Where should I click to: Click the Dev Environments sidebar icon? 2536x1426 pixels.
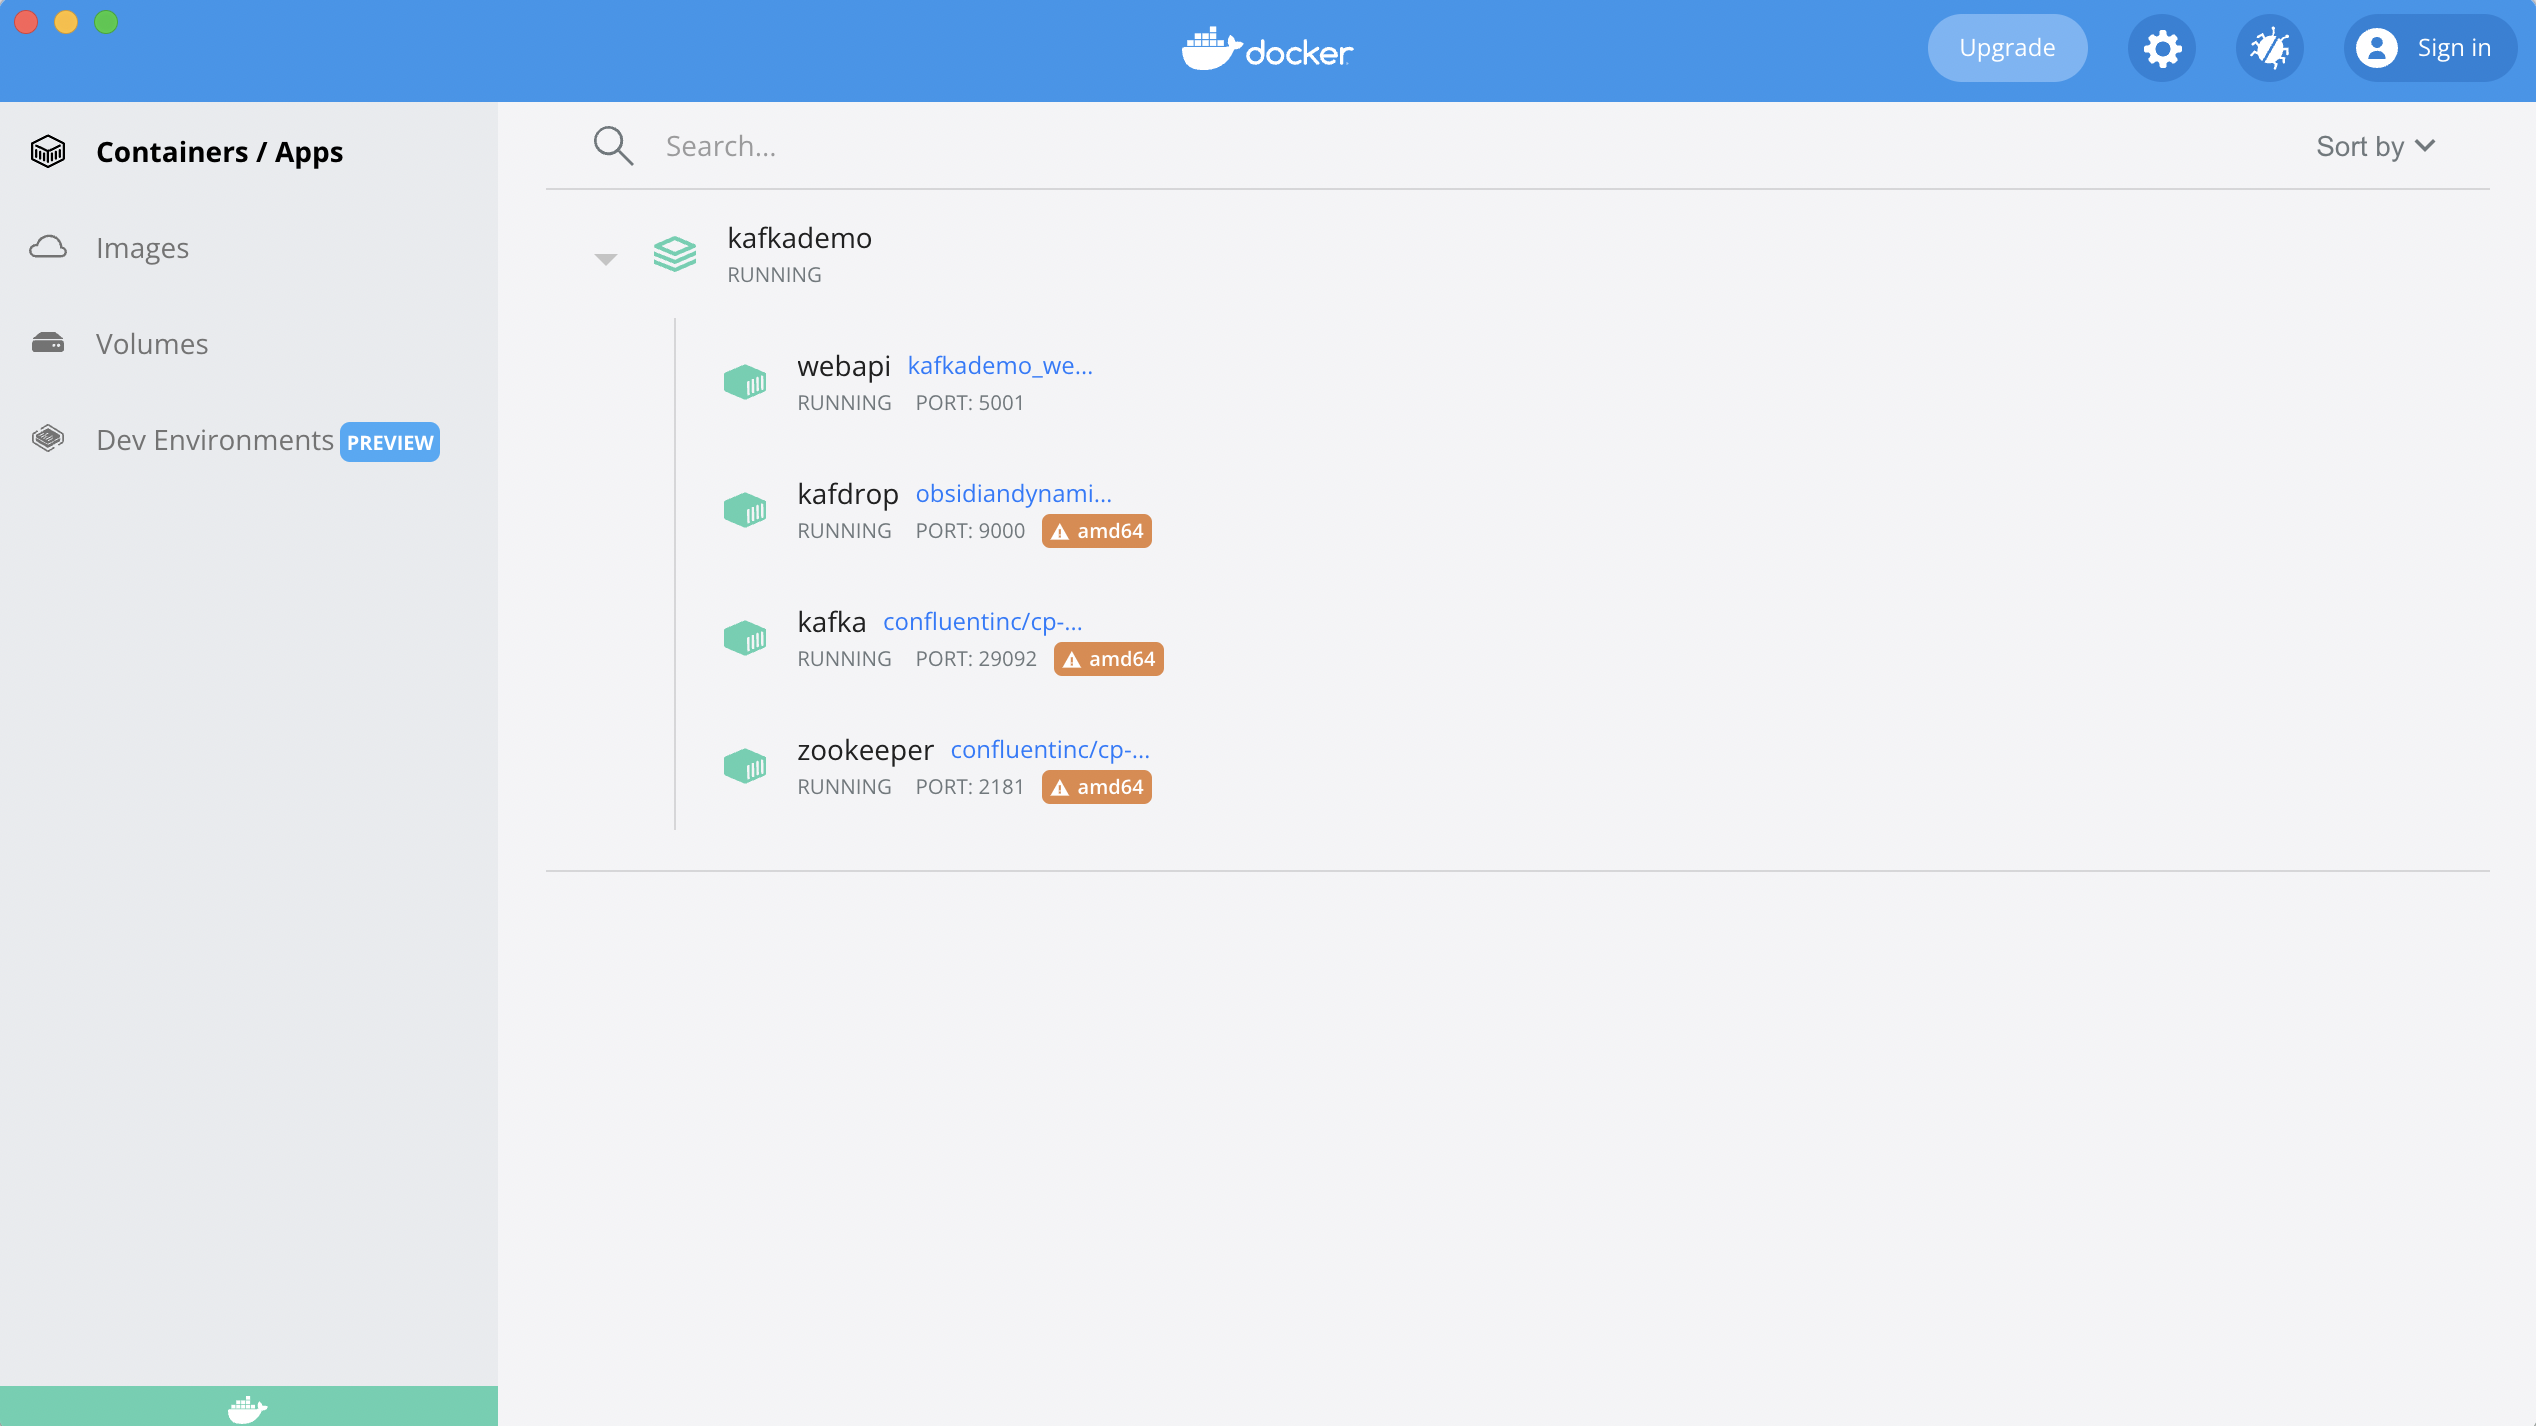(47, 438)
